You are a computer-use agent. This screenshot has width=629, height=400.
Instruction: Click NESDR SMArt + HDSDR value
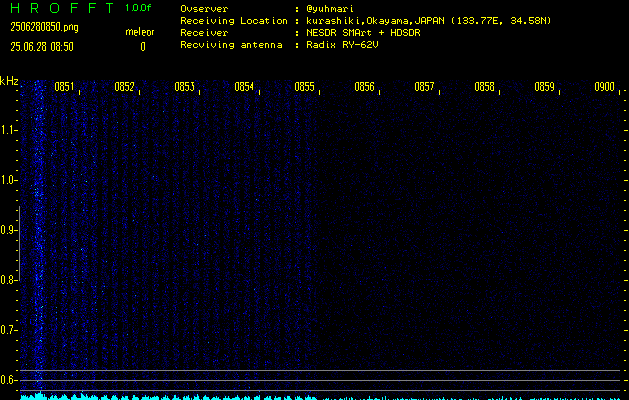click(x=363, y=32)
